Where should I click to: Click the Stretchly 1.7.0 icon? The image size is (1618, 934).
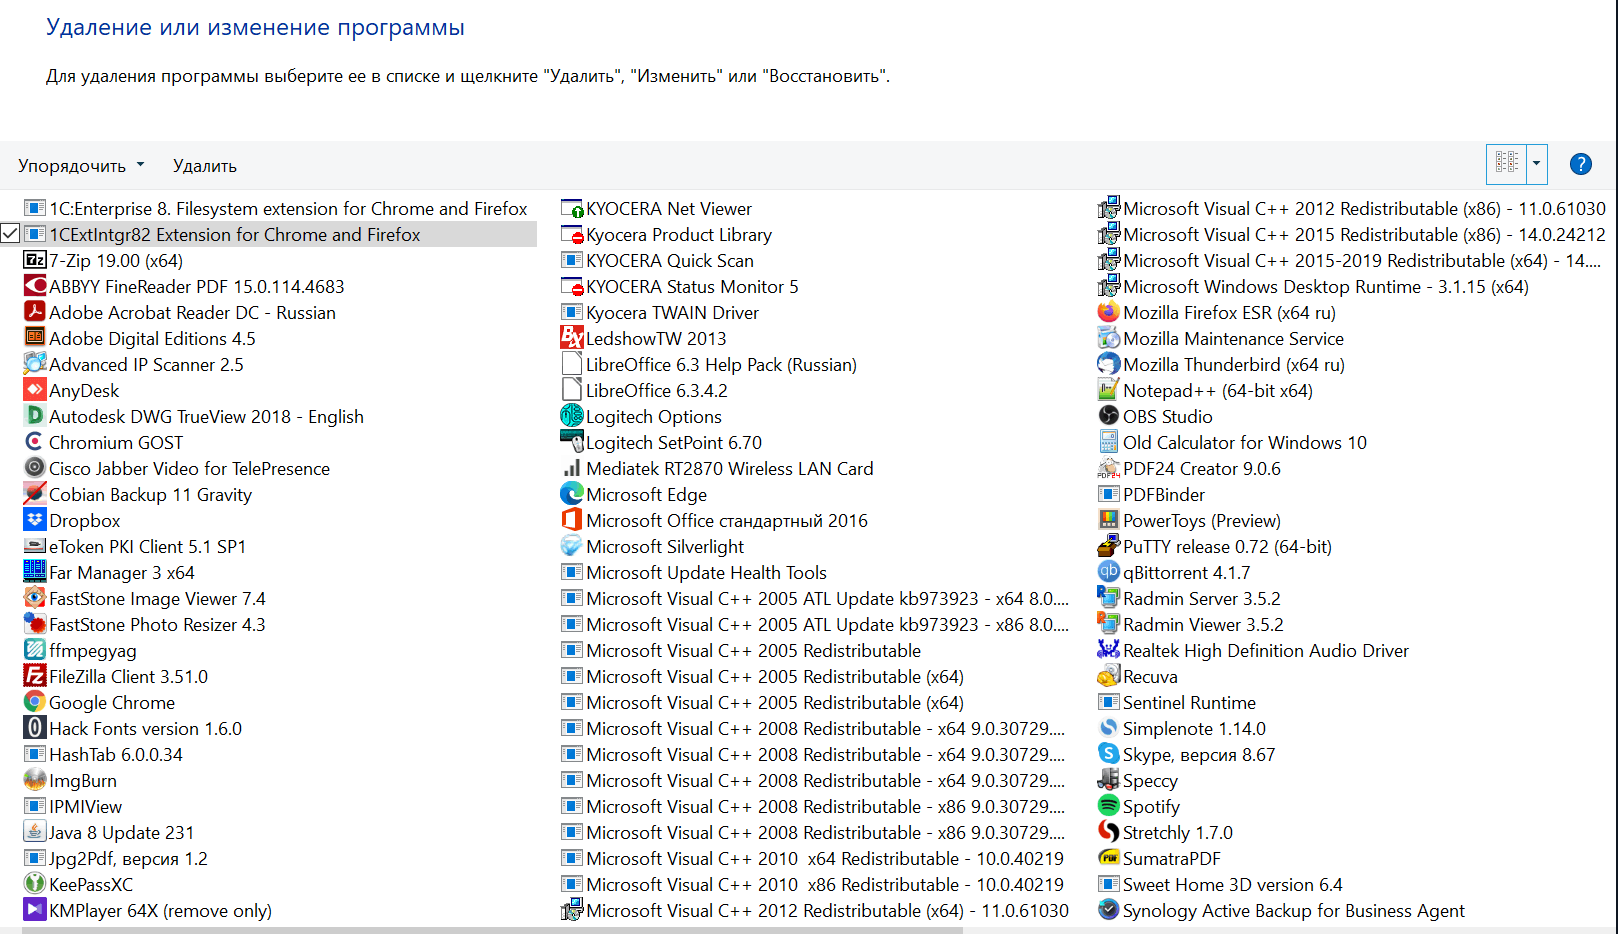[1109, 832]
